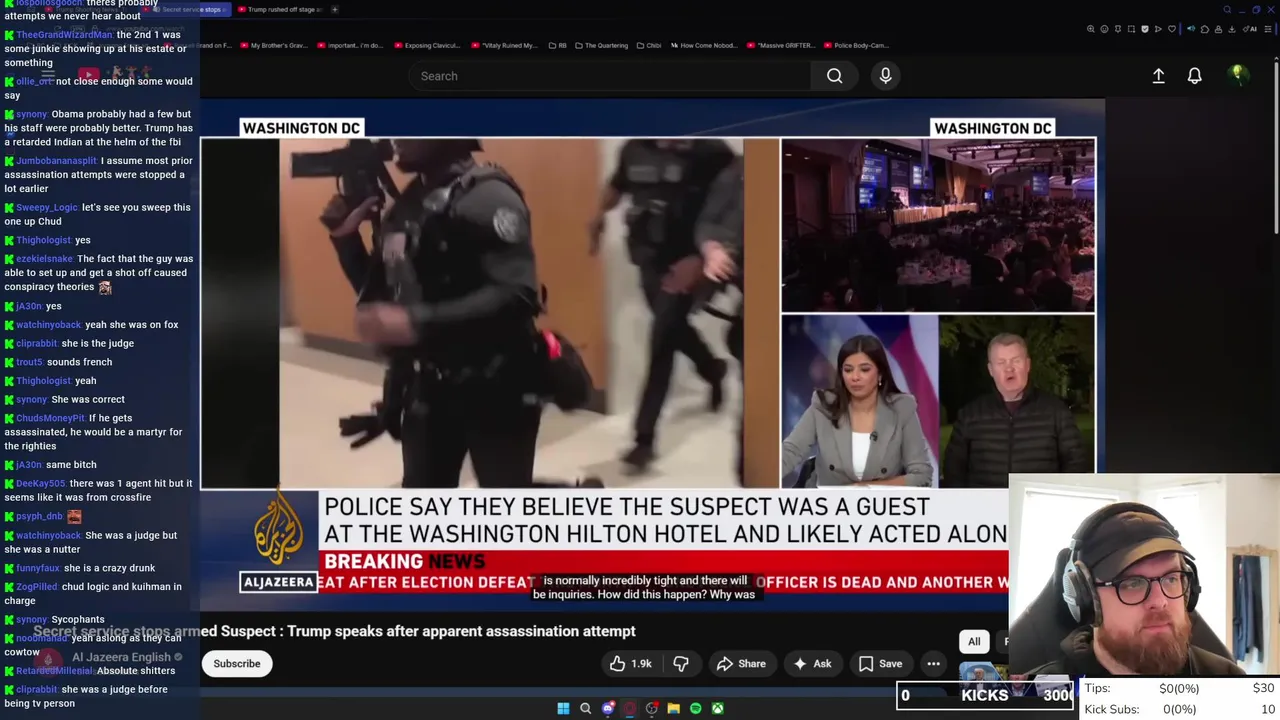Viewport: 1280px width, 720px height.
Task: Click chat username 'ChudsMoneyPit'
Action: tap(51, 417)
